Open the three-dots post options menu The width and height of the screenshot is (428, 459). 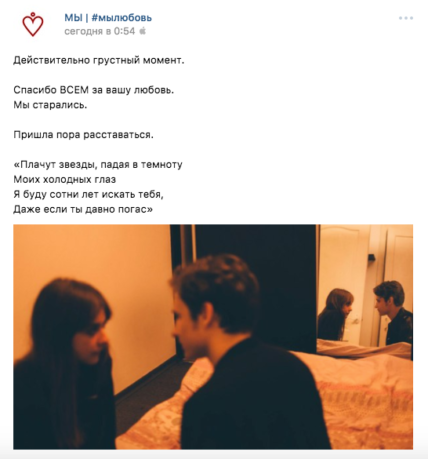(x=406, y=18)
